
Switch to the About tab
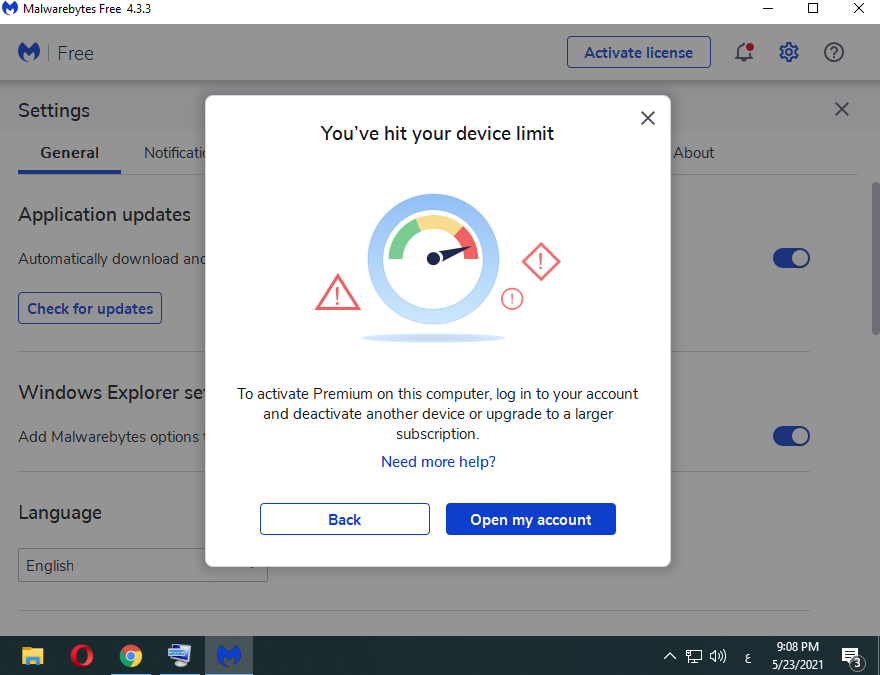pos(694,153)
